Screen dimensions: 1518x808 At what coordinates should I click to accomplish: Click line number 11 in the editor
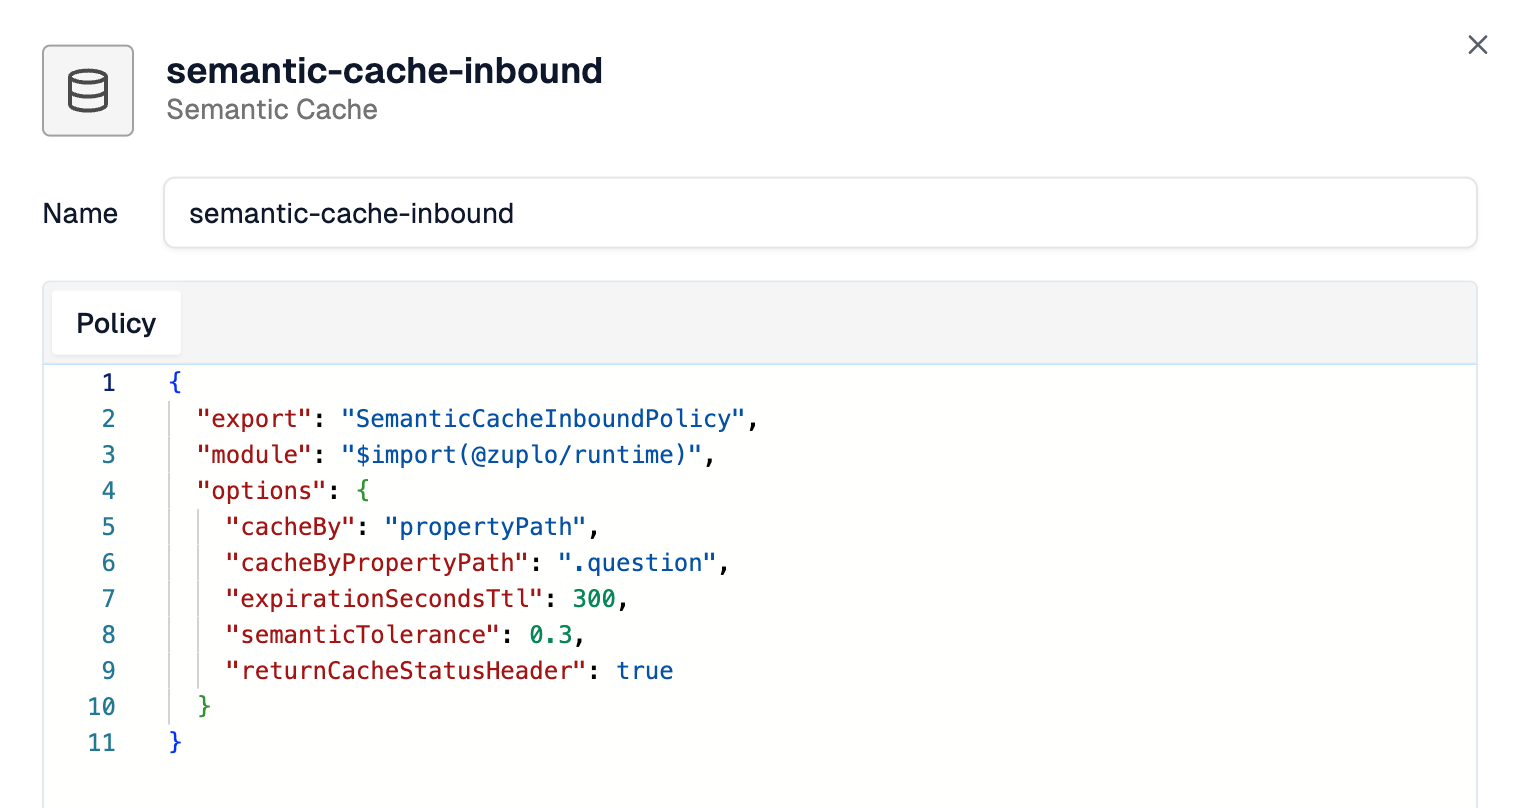coord(101,742)
